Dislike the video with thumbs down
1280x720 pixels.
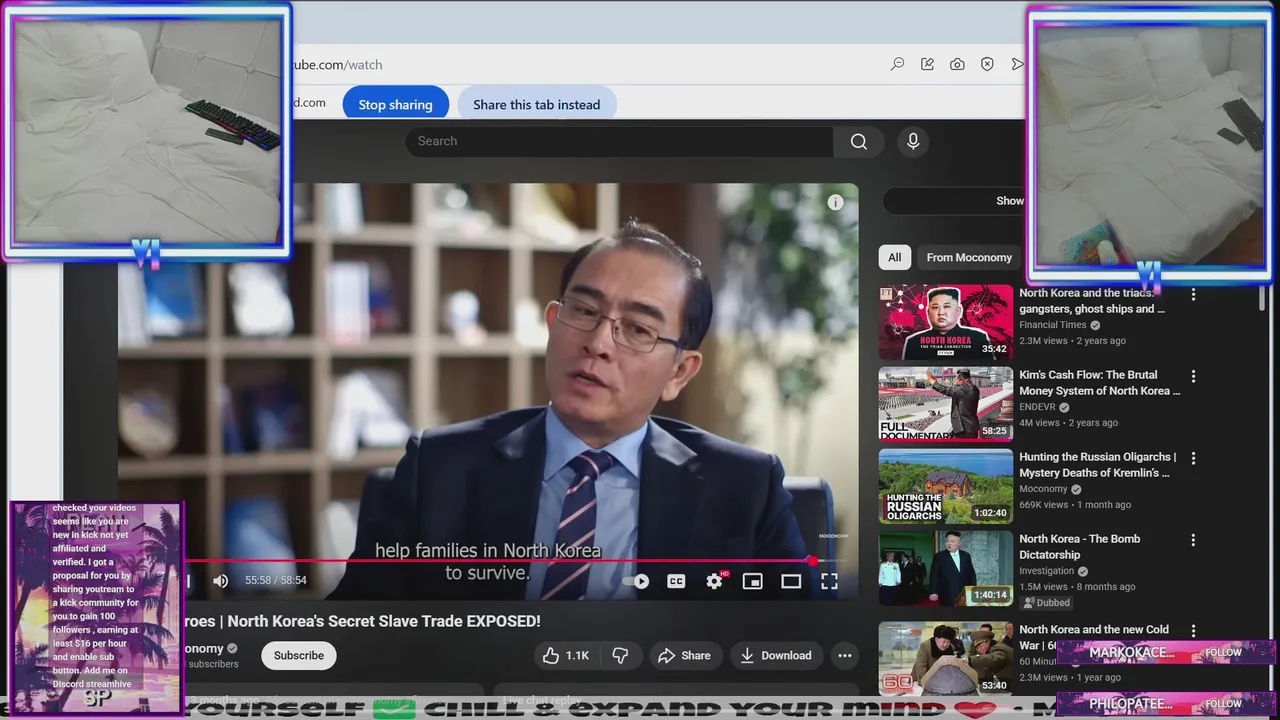(621, 656)
